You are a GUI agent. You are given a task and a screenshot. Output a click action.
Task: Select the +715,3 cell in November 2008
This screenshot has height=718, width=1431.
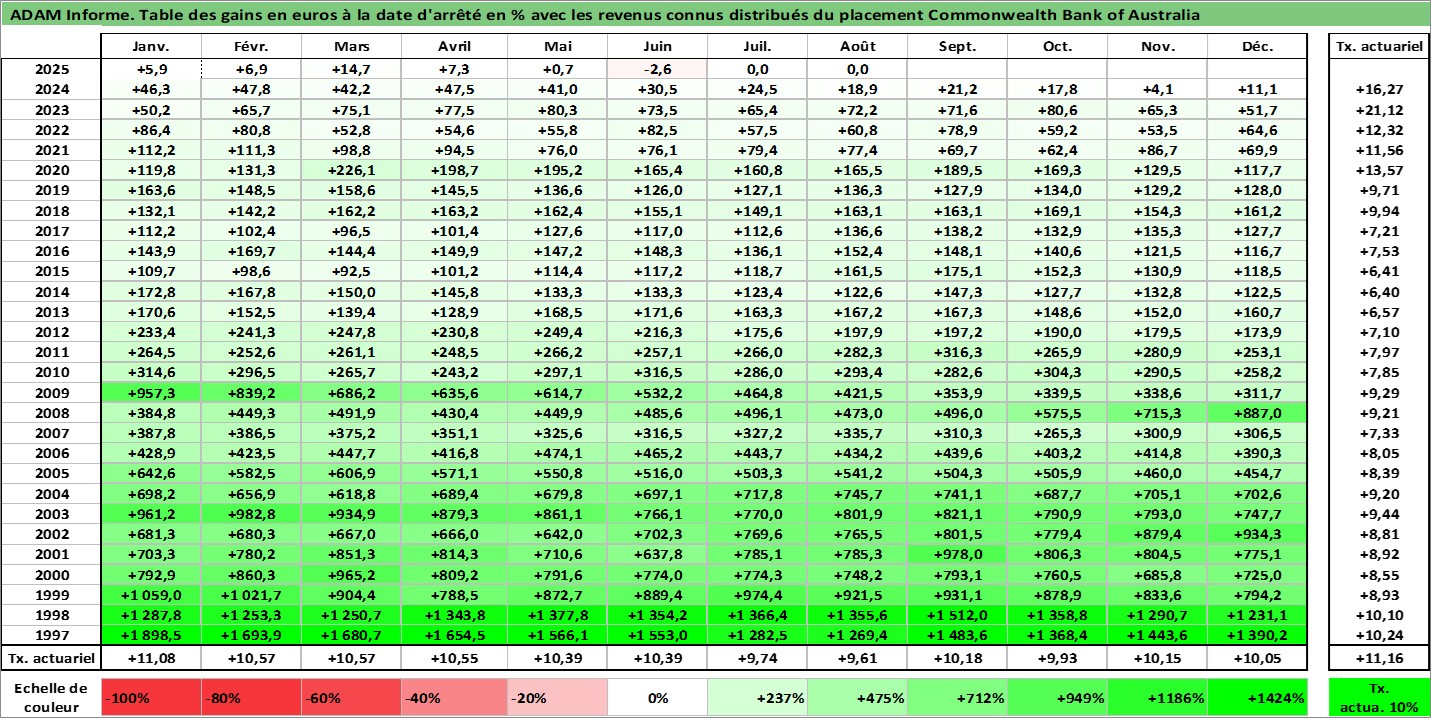point(1158,413)
